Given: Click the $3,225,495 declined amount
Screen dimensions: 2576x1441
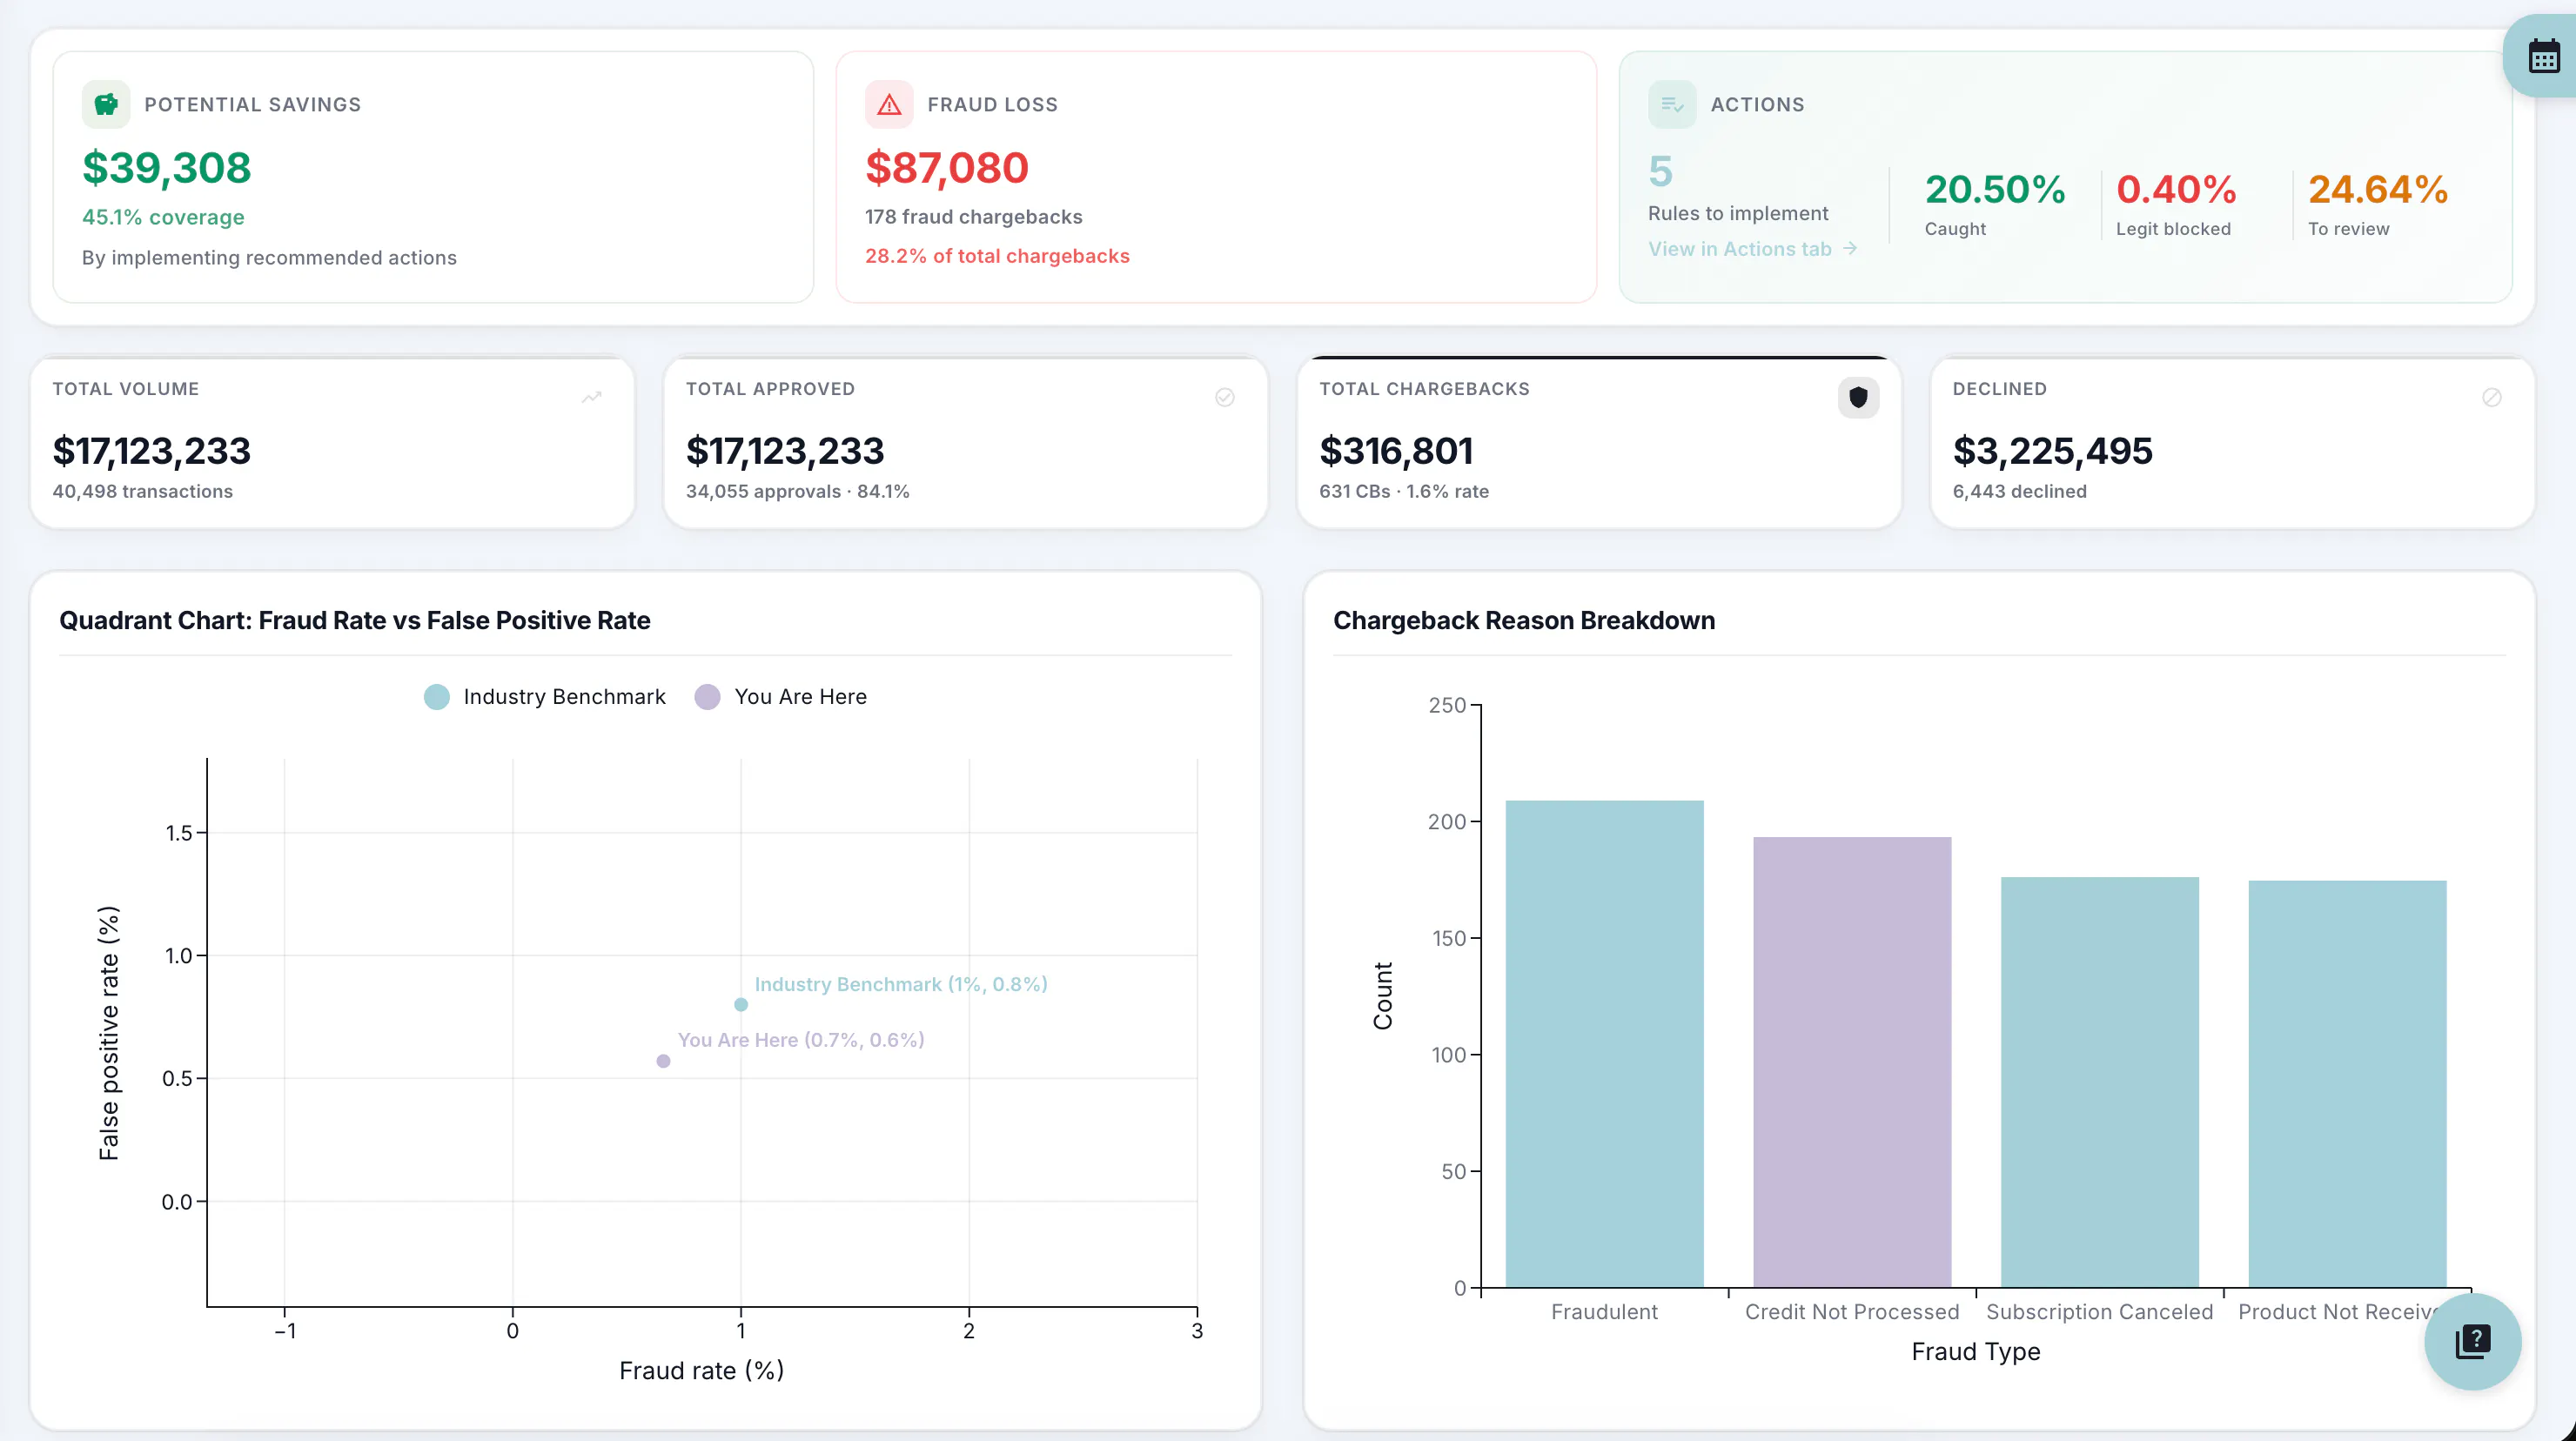Looking at the screenshot, I should (2052, 451).
